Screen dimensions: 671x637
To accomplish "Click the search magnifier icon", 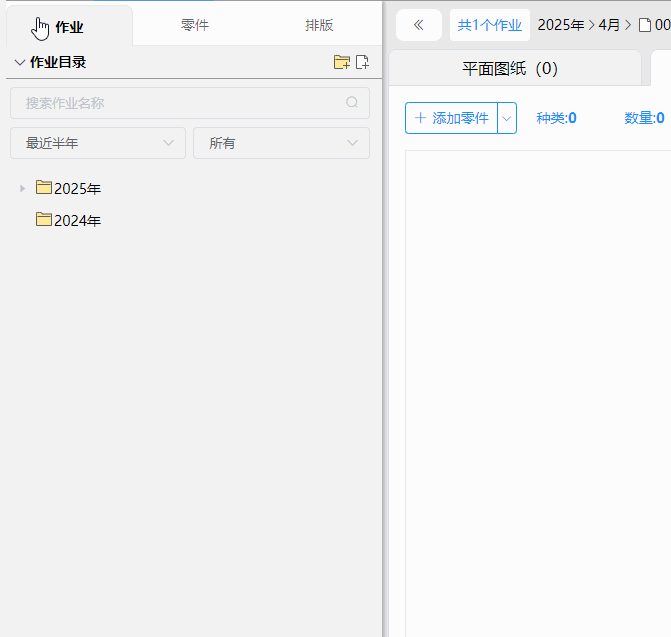I will [x=352, y=103].
